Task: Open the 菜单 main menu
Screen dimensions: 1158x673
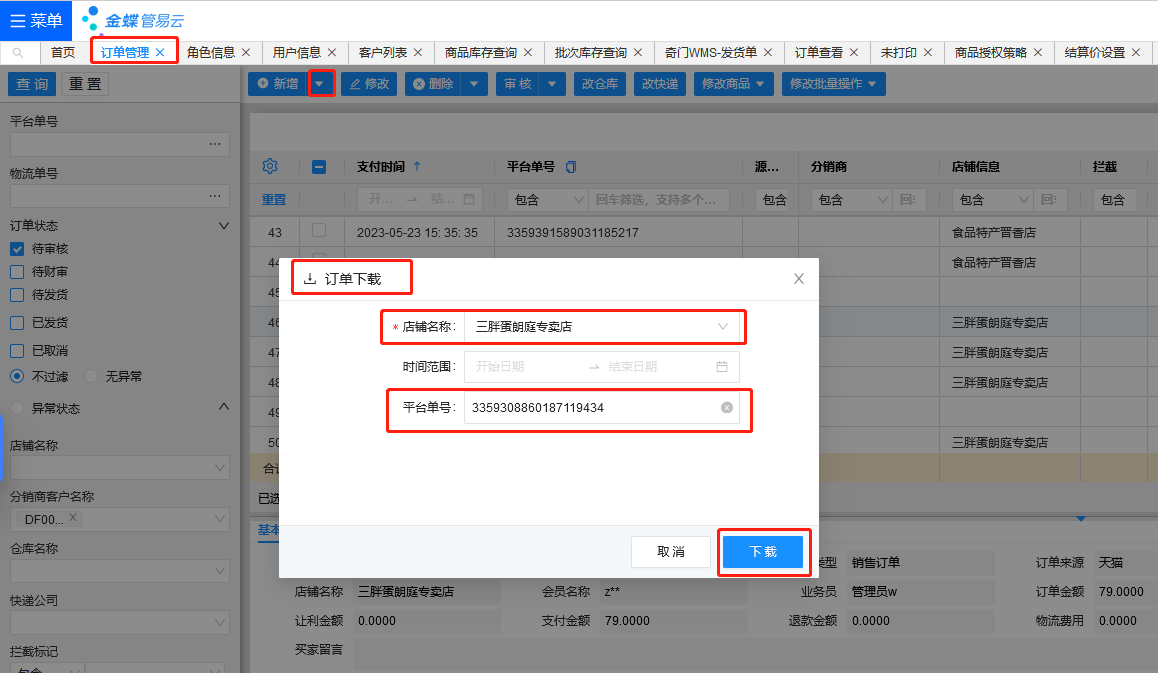Action: coord(36,21)
